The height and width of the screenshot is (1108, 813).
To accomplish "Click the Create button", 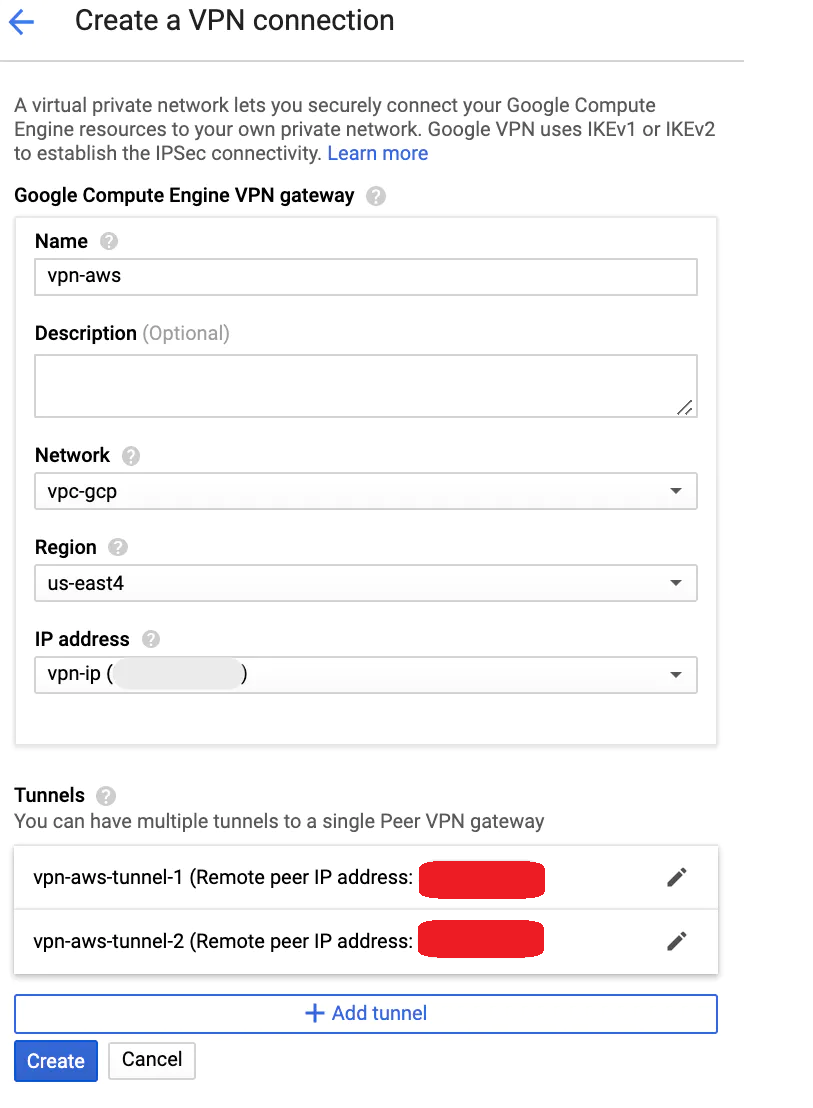I will (55, 1061).
